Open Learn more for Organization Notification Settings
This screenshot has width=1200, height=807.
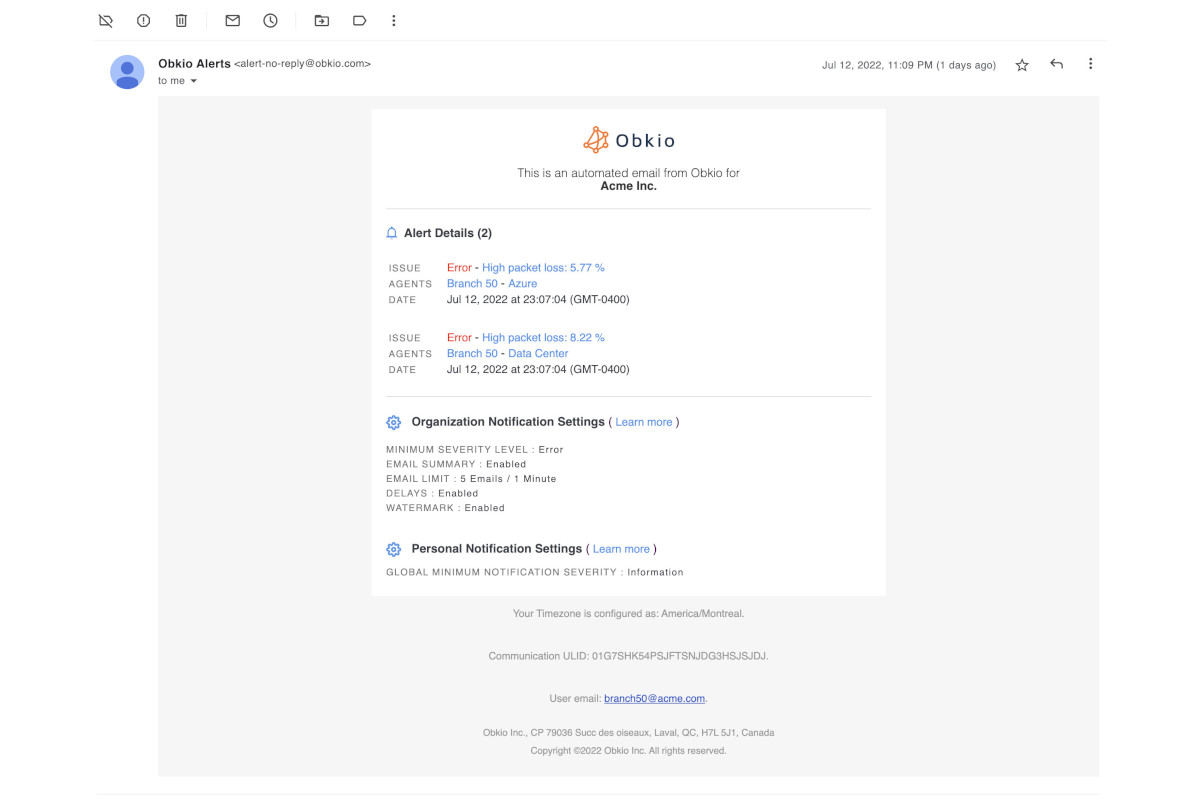(644, 422)
